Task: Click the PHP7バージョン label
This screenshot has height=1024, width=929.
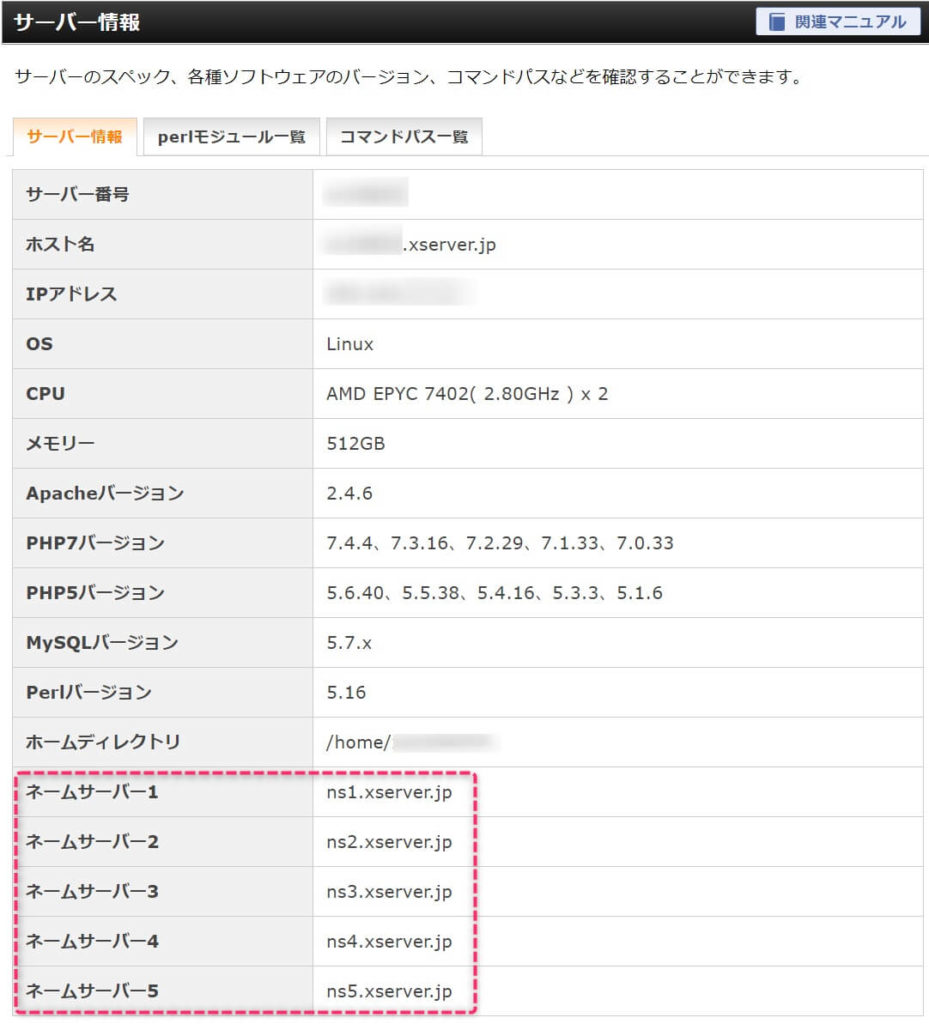Action: point(95,543)
